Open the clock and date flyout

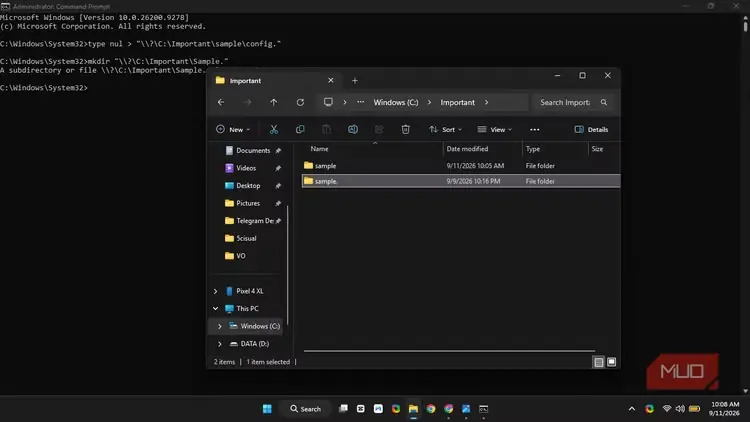point(725,409)
